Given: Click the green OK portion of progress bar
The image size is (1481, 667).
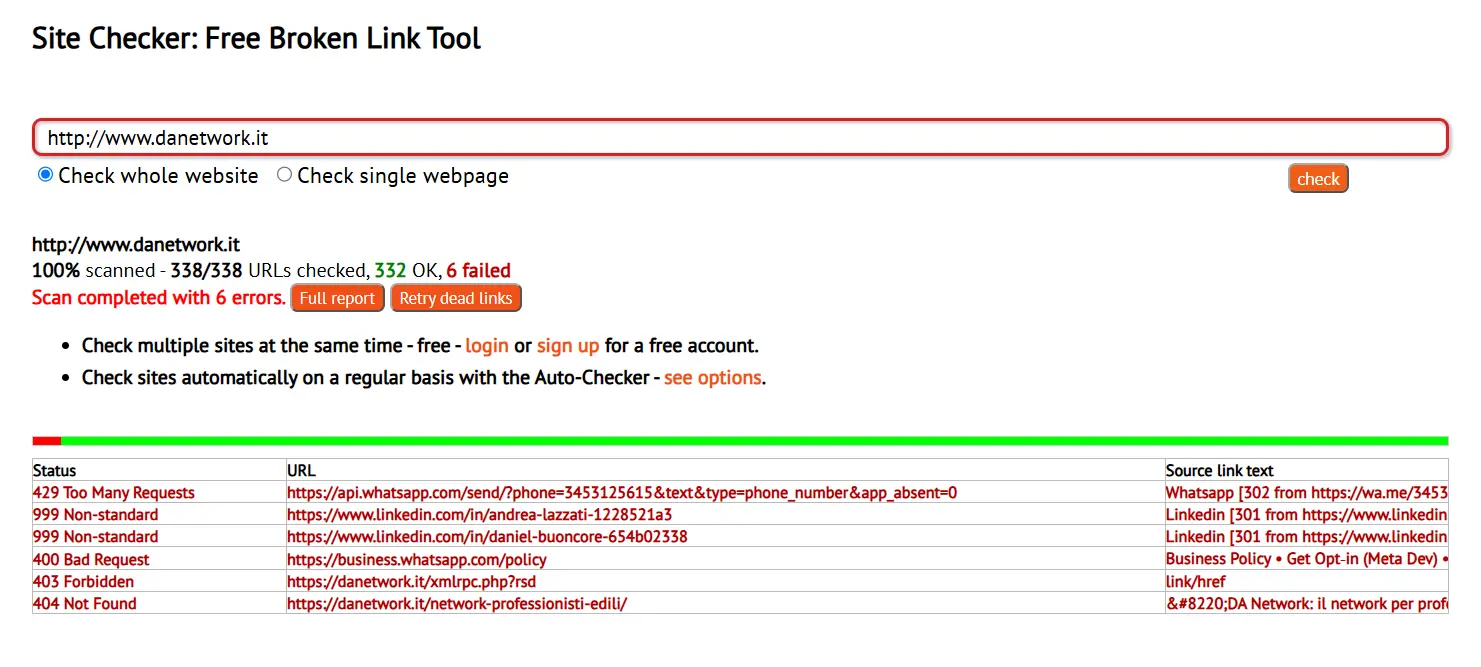Looking at the screenshot, I should tap(754, 441).
